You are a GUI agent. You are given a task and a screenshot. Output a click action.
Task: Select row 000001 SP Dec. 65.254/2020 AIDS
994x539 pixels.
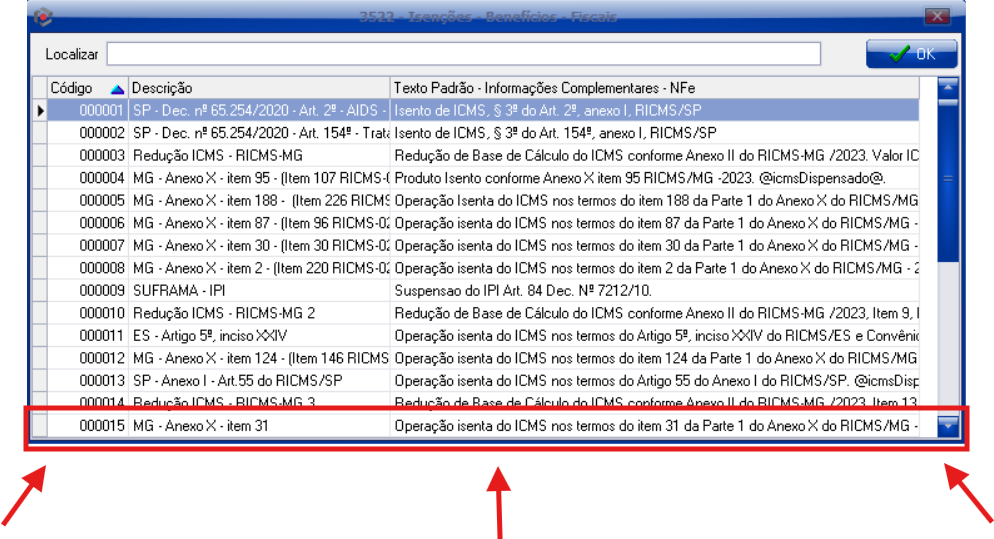pos(259,111)
